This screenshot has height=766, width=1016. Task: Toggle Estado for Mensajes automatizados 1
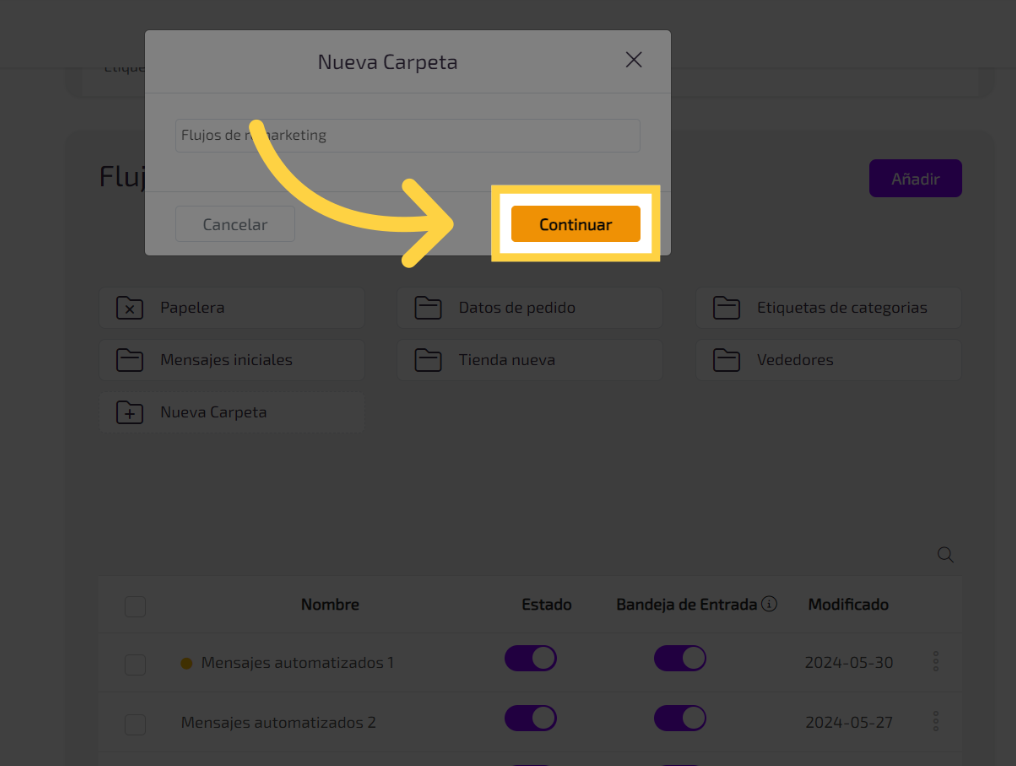click(x=530, y=658)
